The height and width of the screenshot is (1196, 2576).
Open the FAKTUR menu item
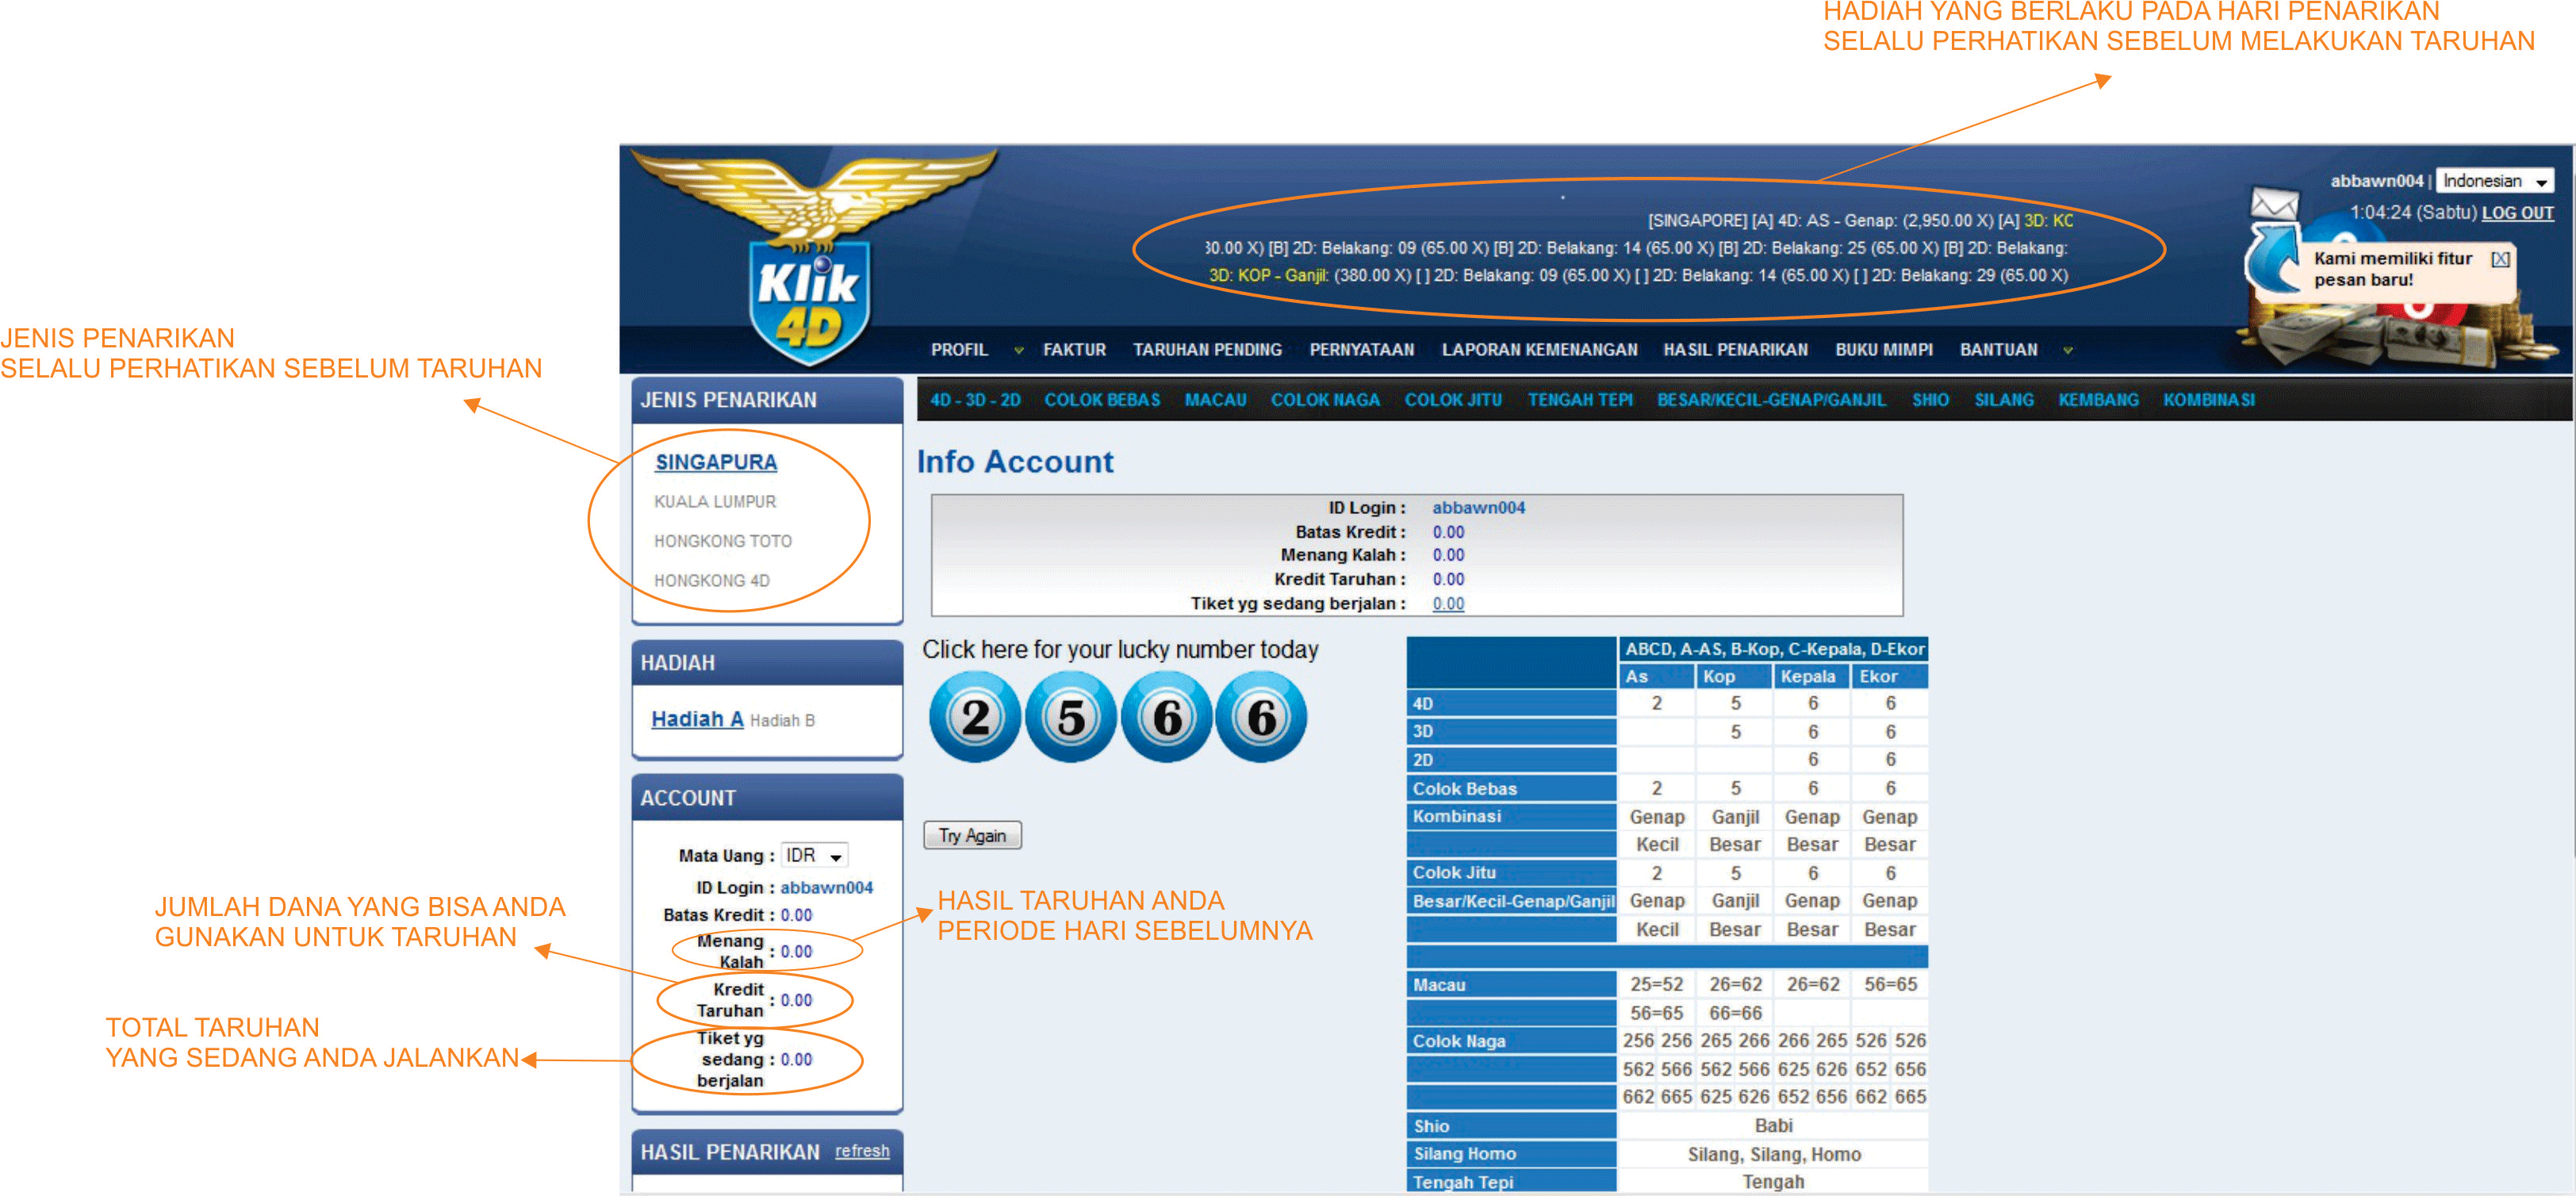(1074, 350)
